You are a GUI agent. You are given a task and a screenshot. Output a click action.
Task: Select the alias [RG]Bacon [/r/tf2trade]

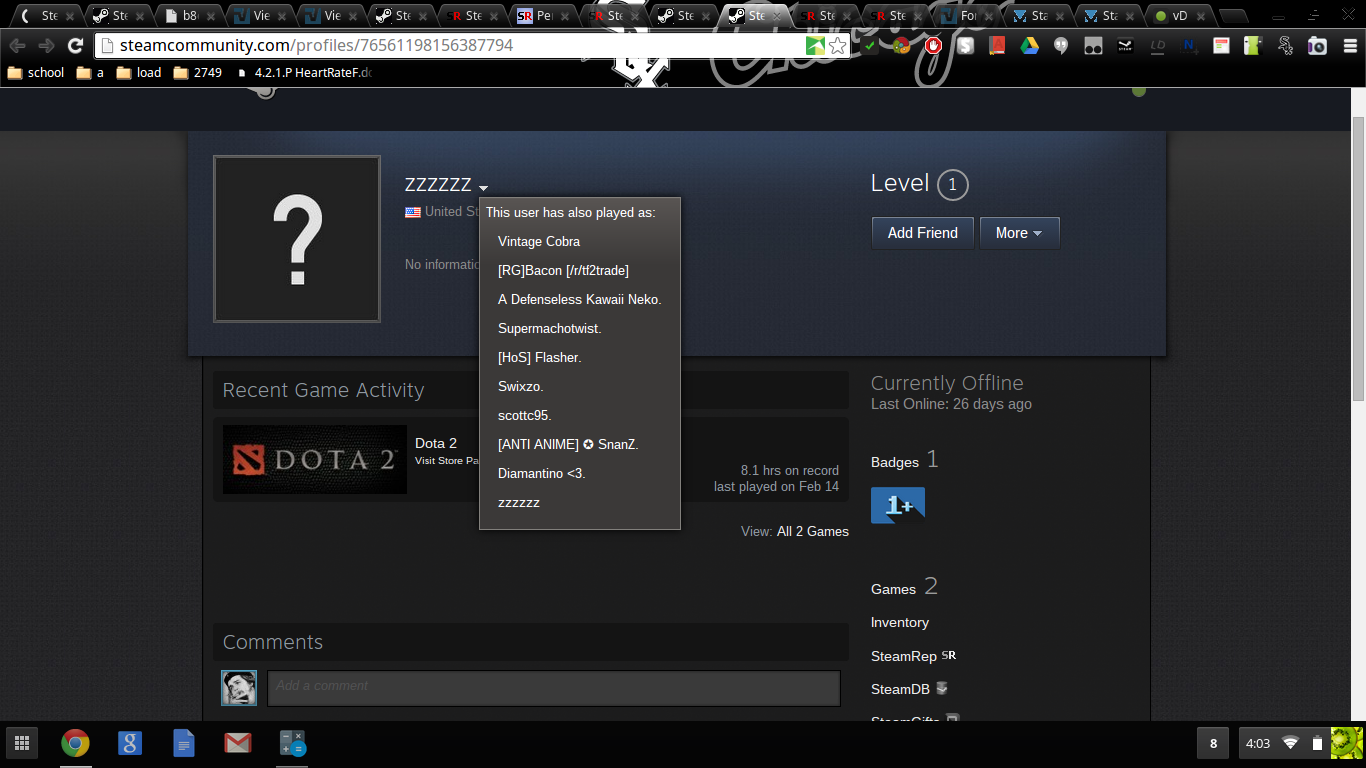563,270
